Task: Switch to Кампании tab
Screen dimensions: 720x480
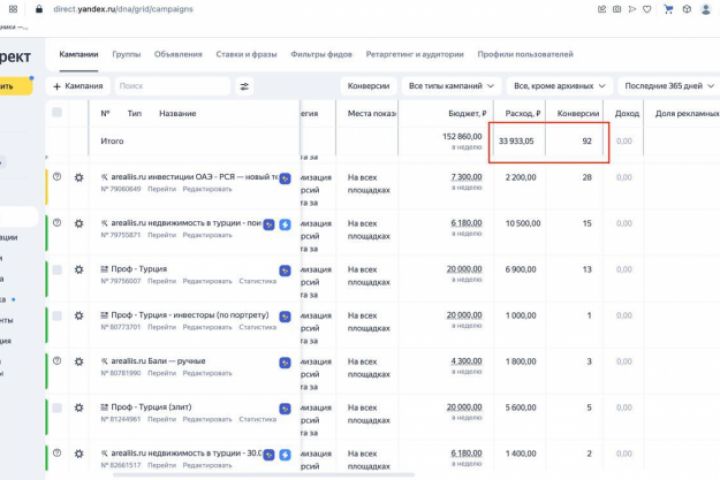Action: click(79, 54)
